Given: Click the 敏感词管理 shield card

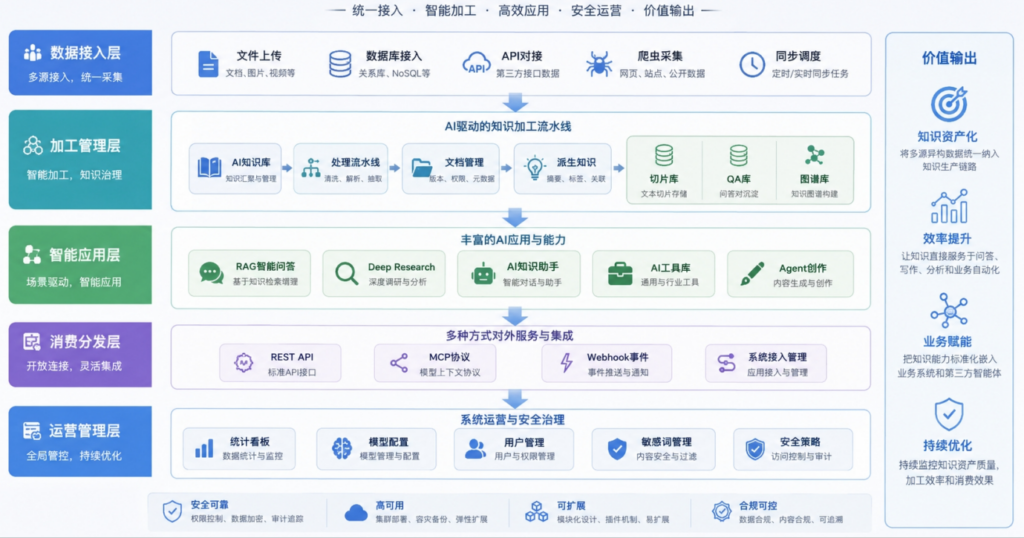Looking at the screenshot, I should [653, 449].
